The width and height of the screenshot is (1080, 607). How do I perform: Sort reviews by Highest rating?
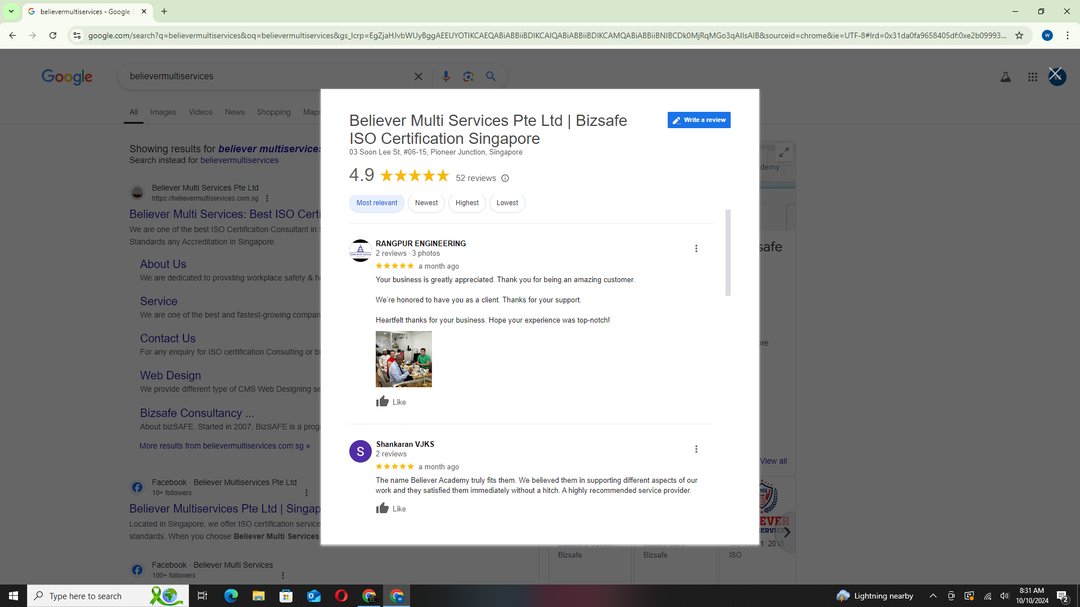click(x=467, y=203)
